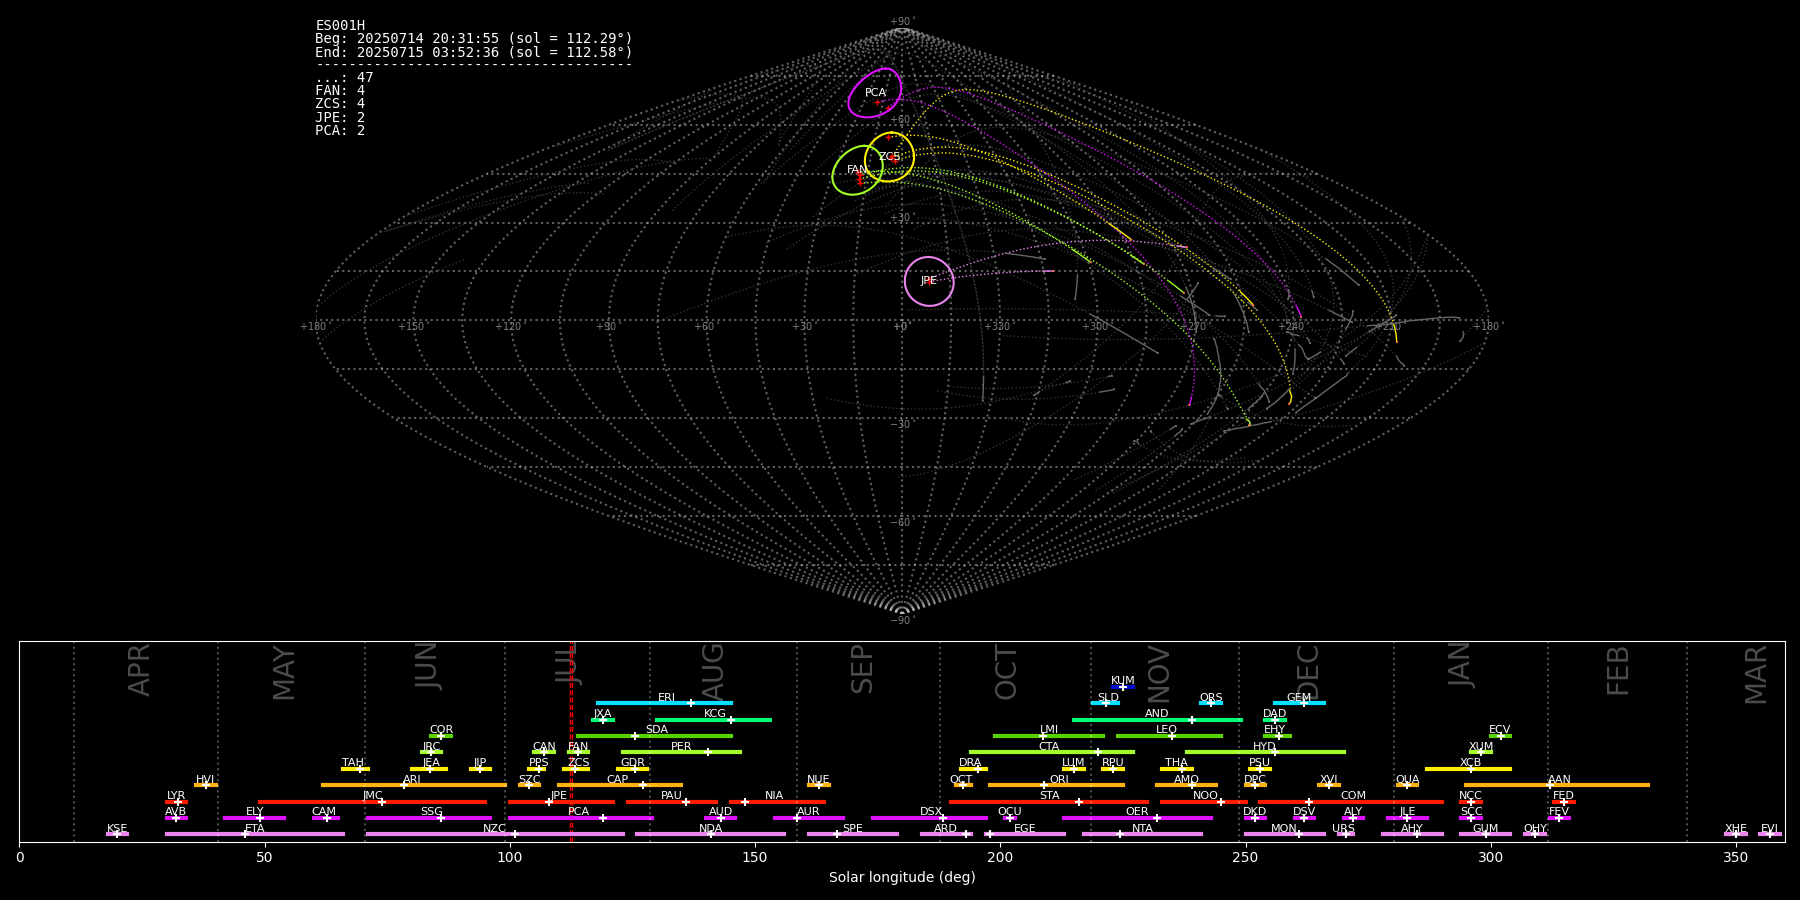
Task: Click the NZC shower bar in the timeline
Action: click(495, 834)
